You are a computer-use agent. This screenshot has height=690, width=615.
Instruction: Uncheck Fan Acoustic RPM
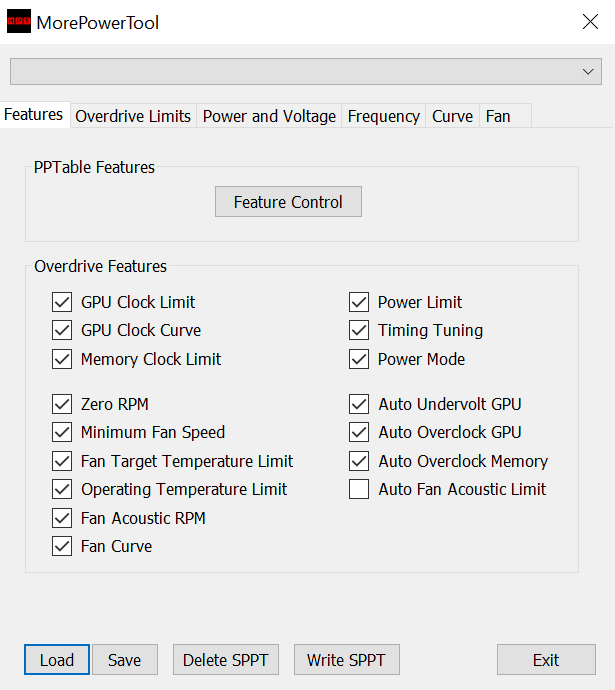pyautogui.click(x=62, y=518)
